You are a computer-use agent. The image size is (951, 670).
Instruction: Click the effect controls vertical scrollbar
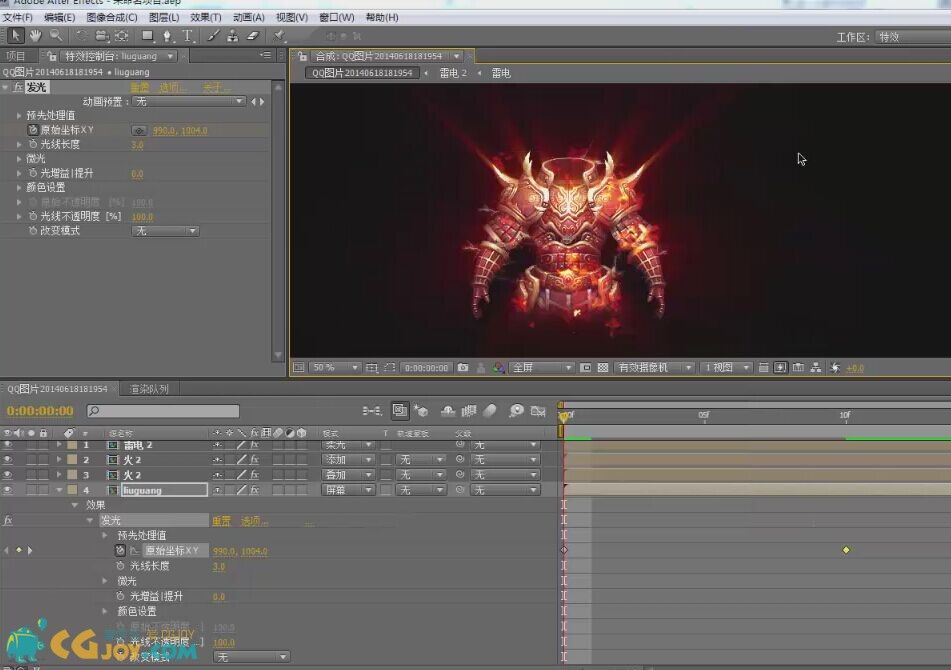pyautogui.click(x=278, y=222)
